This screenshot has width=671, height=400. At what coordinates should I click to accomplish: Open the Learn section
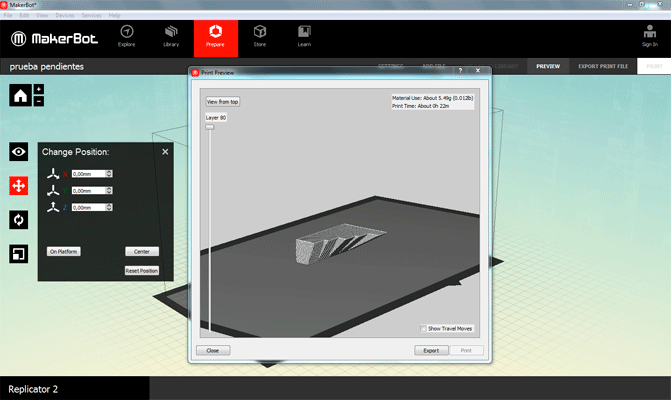[x=304, y=36]
